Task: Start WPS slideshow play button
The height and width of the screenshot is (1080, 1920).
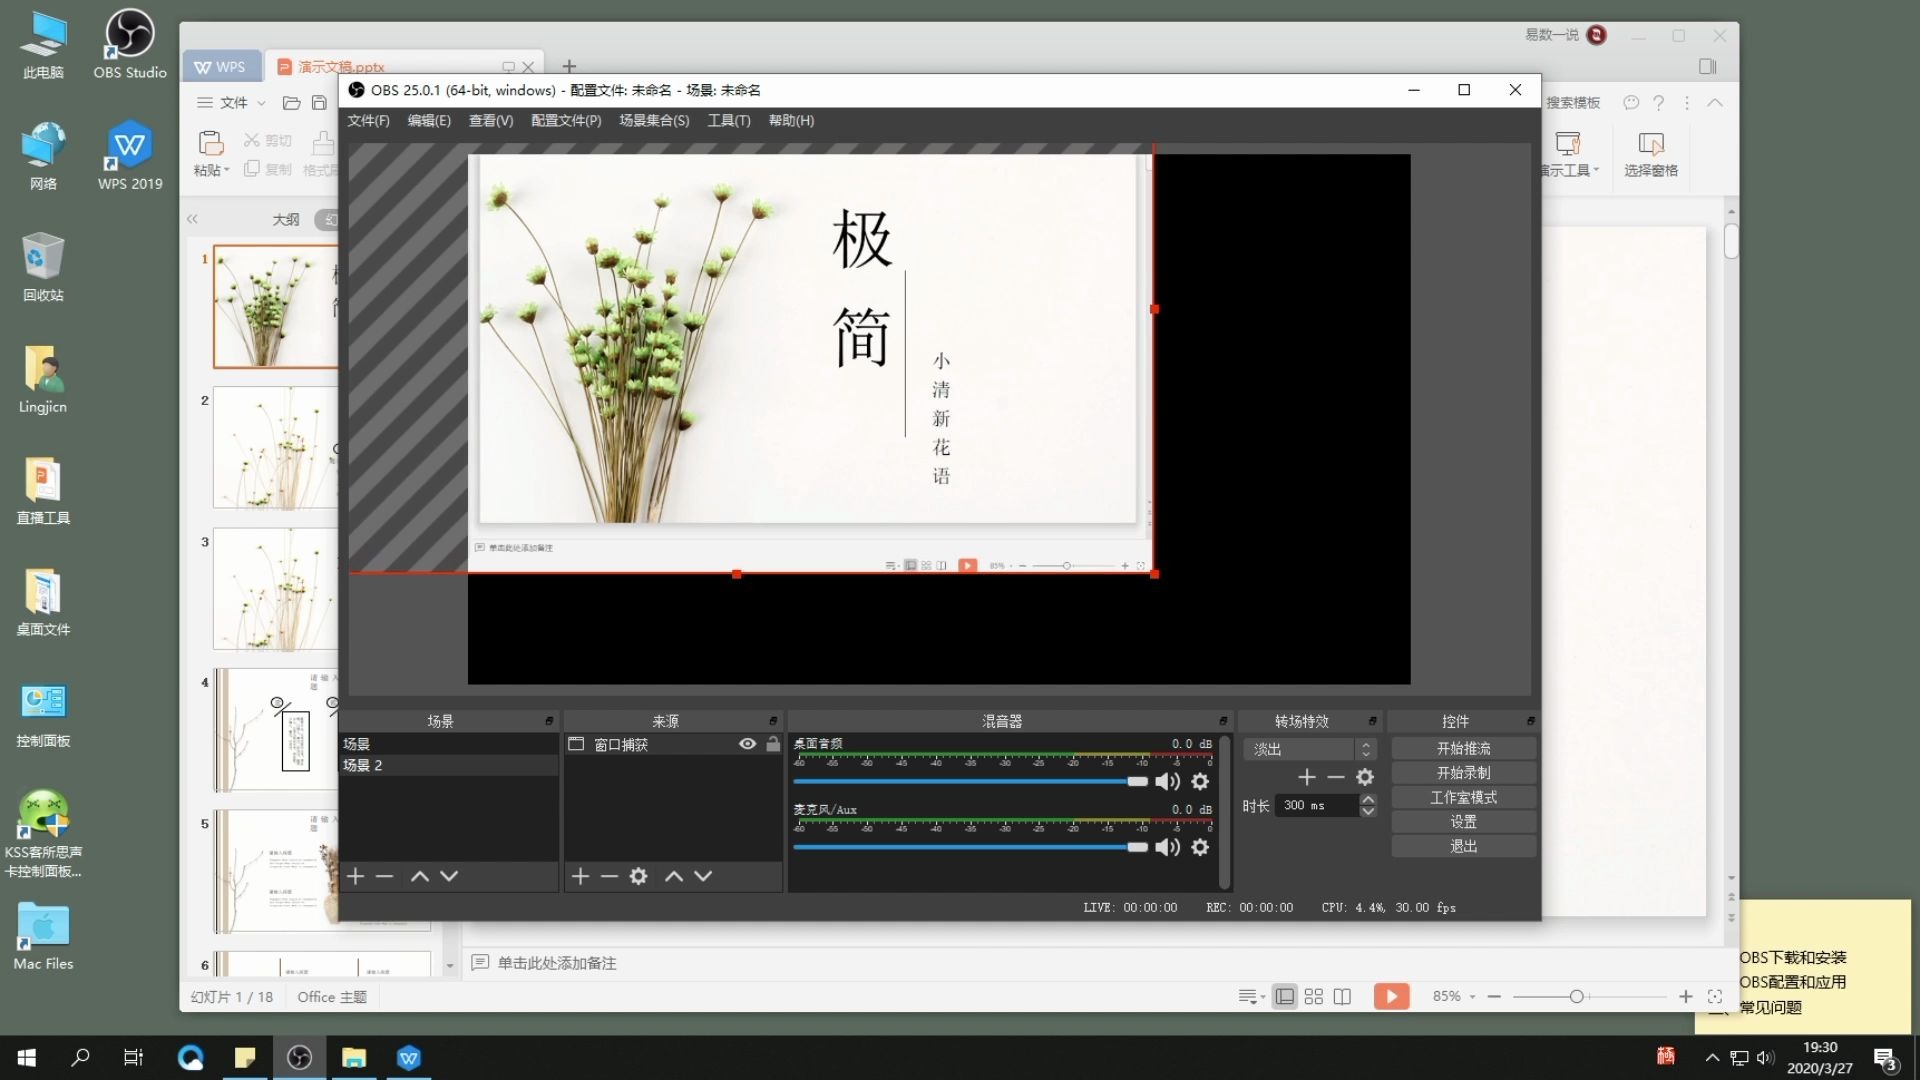Action: pos(1391,996)
